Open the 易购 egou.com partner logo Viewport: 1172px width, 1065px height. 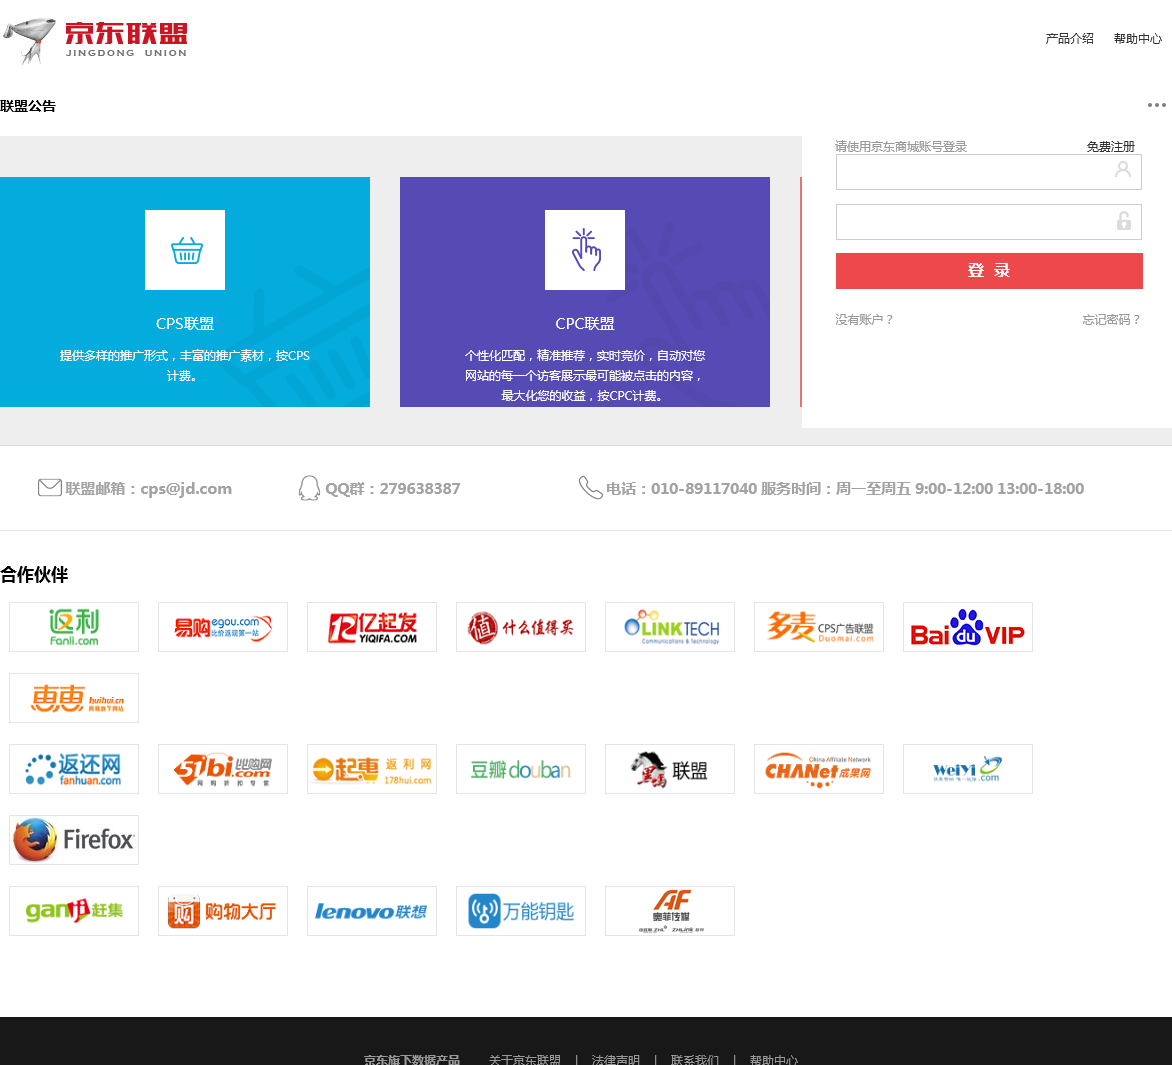point(223,627)
